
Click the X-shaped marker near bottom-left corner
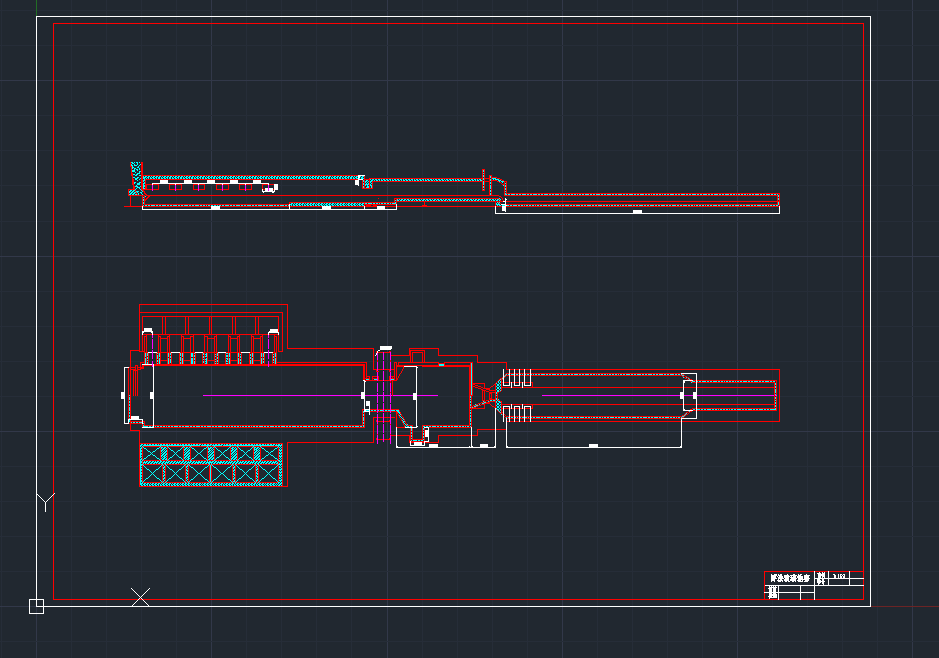tap(141, 597)
